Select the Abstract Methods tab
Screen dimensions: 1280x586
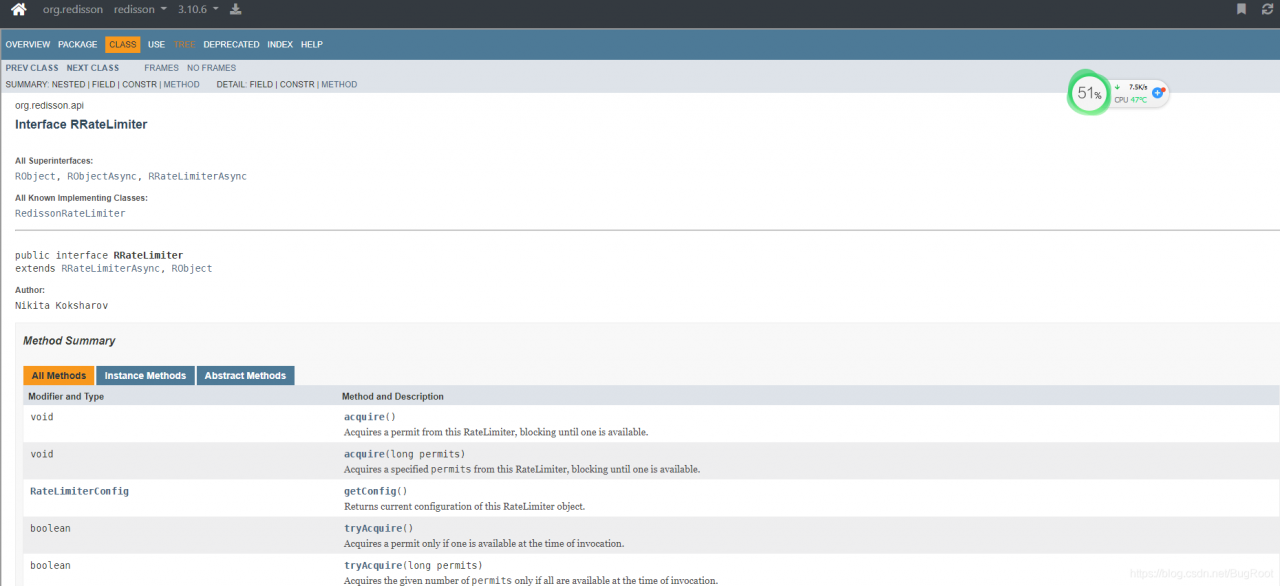[x=245, y=376]
